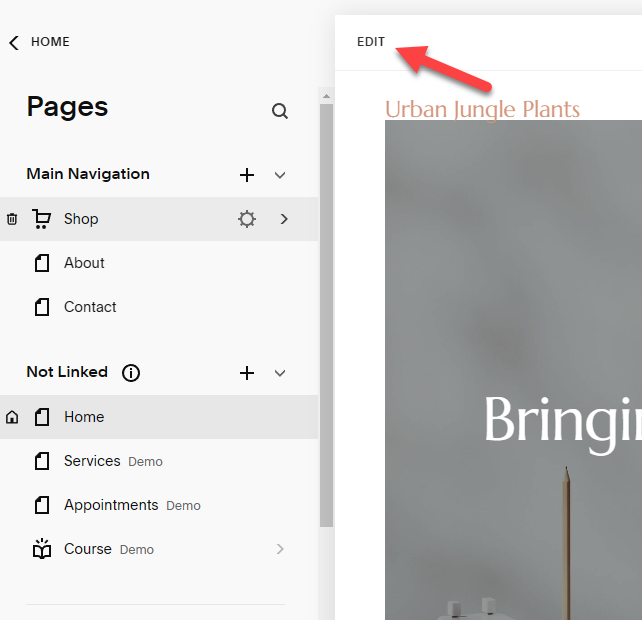The width and height of the screenshot is (642, 620).
Task: Collapse the Not Linked section
Action: point(280,373)
